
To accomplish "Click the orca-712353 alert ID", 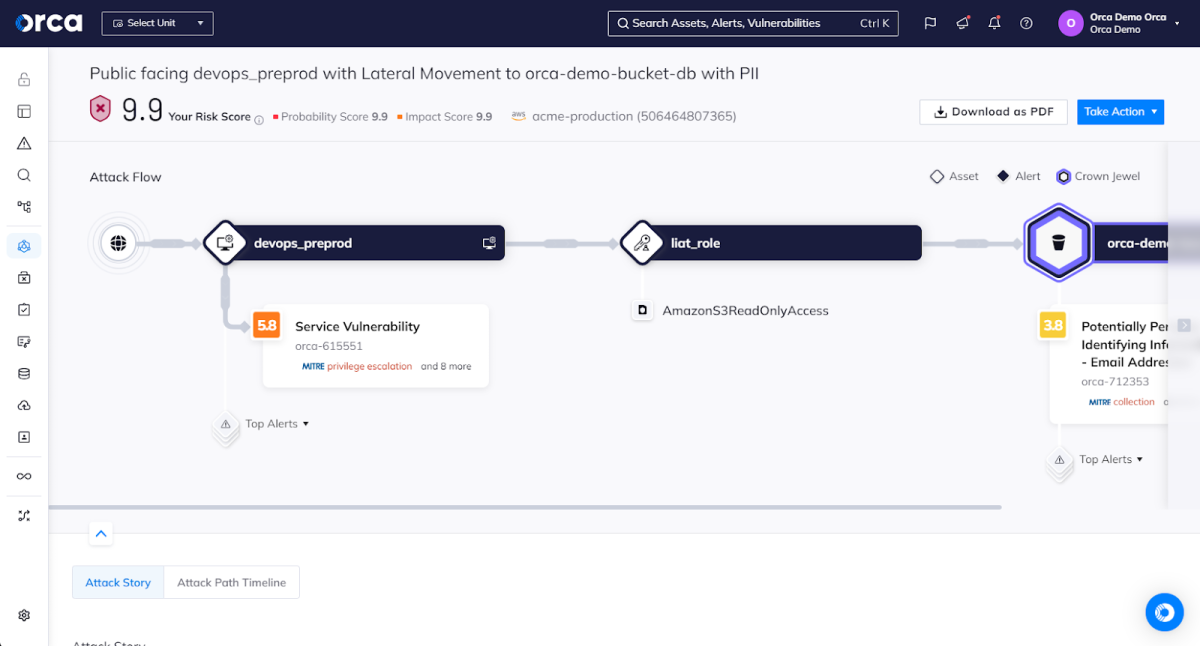I will pos(1115,382).
